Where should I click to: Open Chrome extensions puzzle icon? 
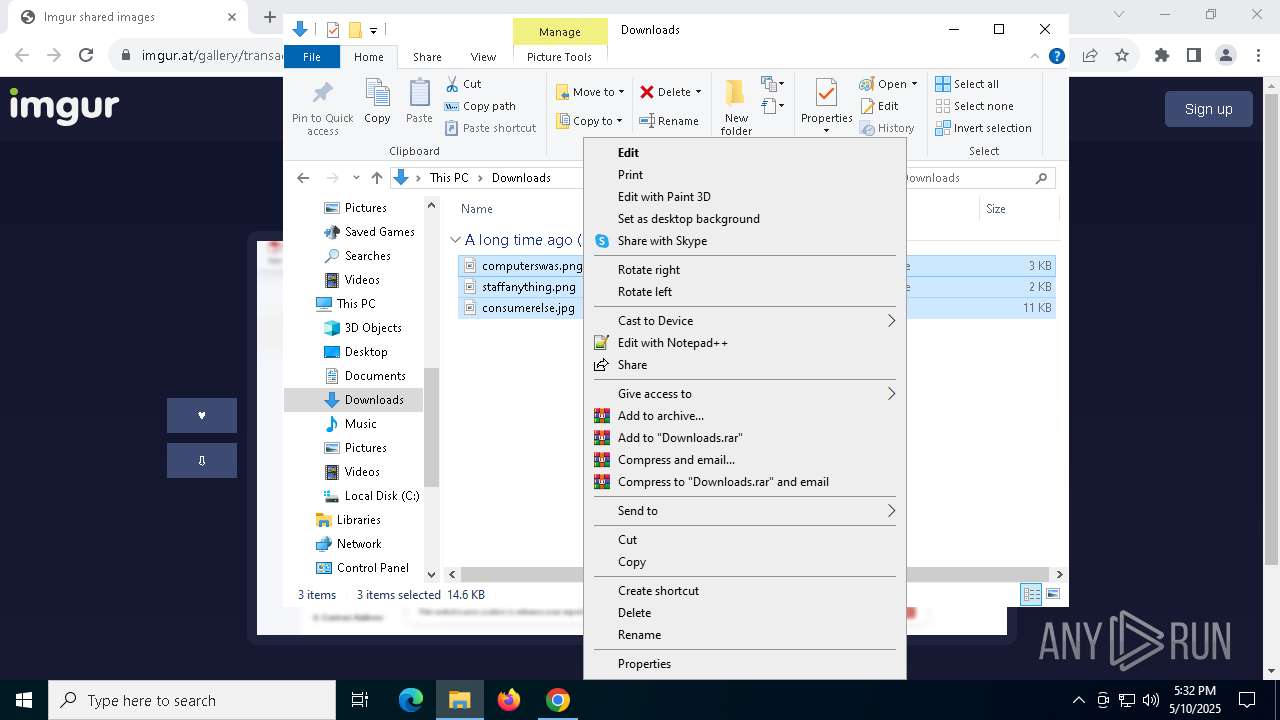1161,56
